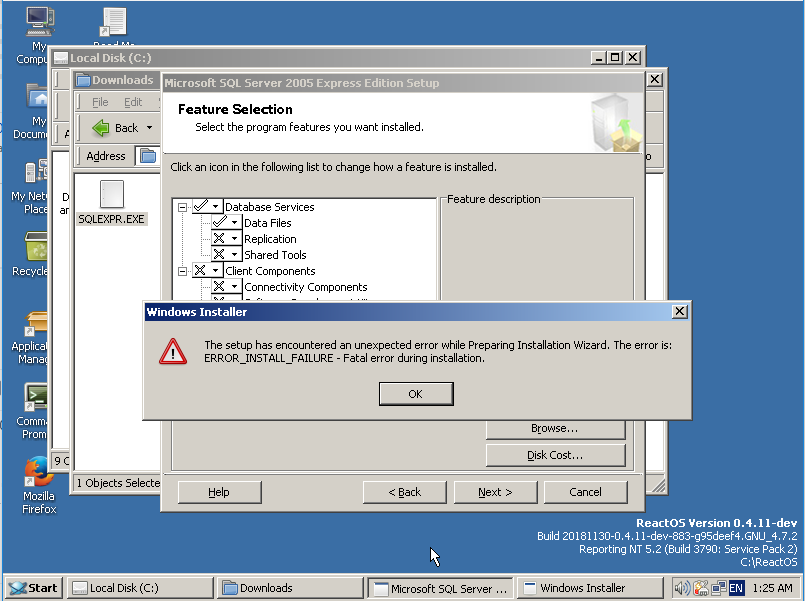This screenshot has width=805, height=601.
Task: Open the Back history dropdown arrow in Downloads
Action: tap(149, 128)
